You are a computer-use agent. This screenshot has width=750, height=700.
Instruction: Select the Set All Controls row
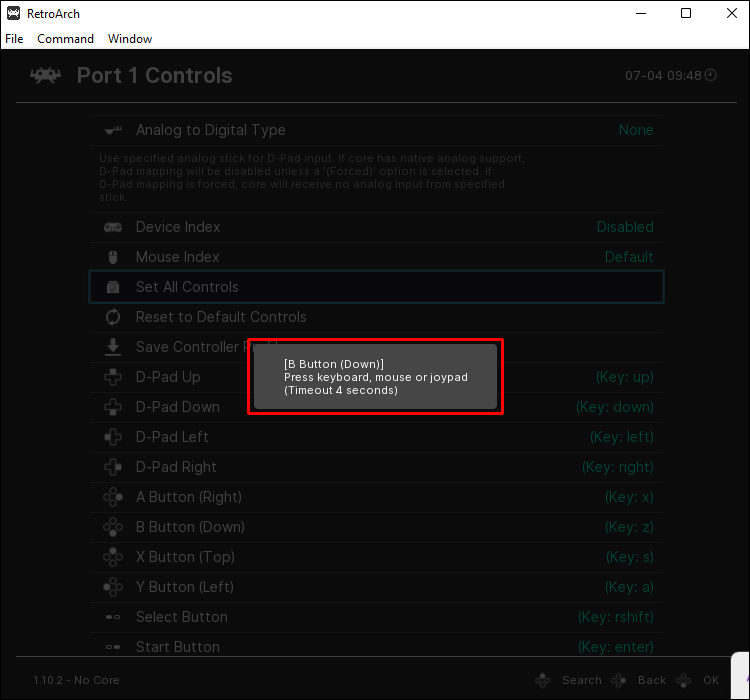click(376, 287)
